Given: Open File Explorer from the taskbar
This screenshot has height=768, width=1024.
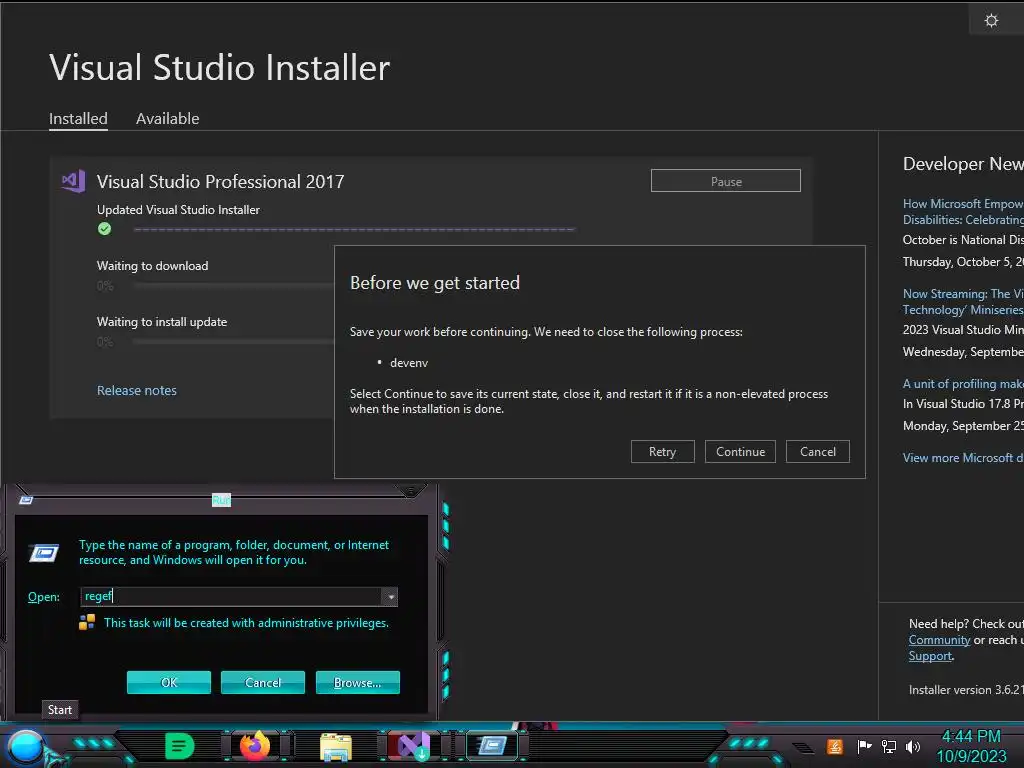Looking at the screenshot, I should coord(336,746).
